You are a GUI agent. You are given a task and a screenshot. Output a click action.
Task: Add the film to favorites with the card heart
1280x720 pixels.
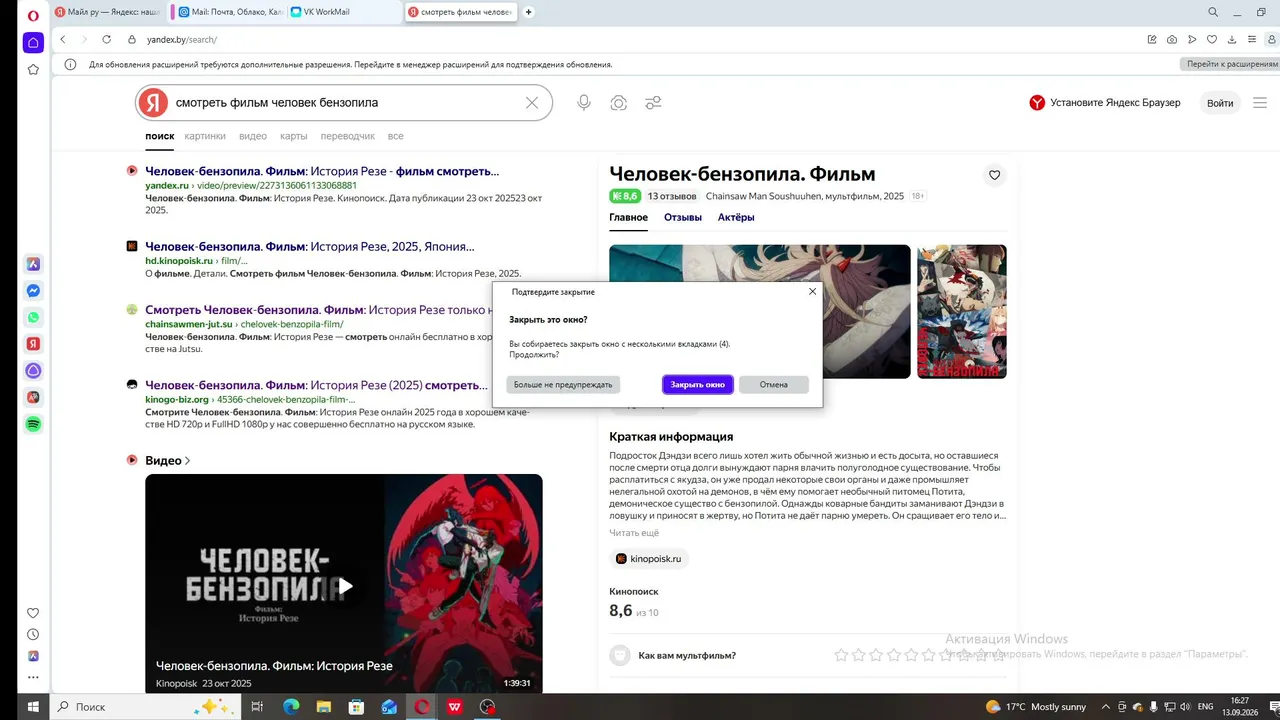pos(994,175)
